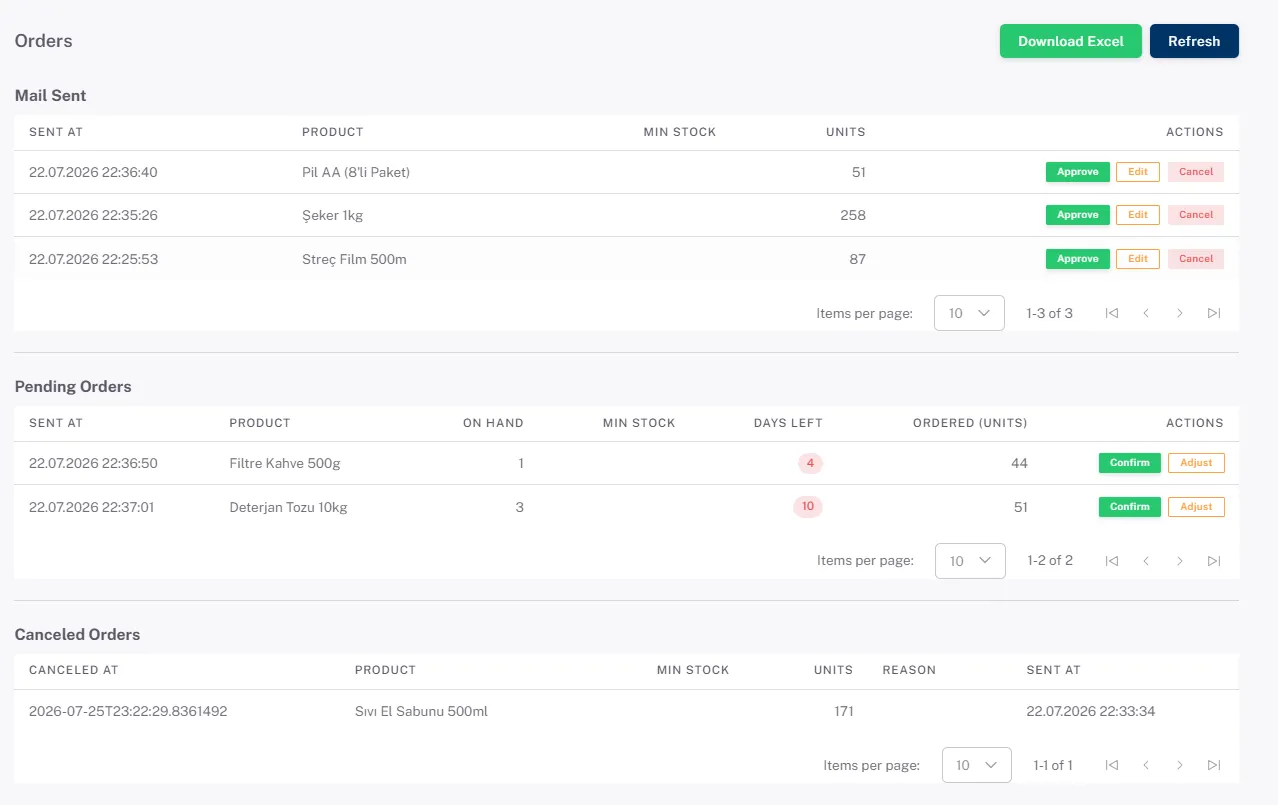Screen dimensions: 1278x805
Task: Click ORDERED (UNITS) column header
Action: pyautogui.click(x=970, y=423)
